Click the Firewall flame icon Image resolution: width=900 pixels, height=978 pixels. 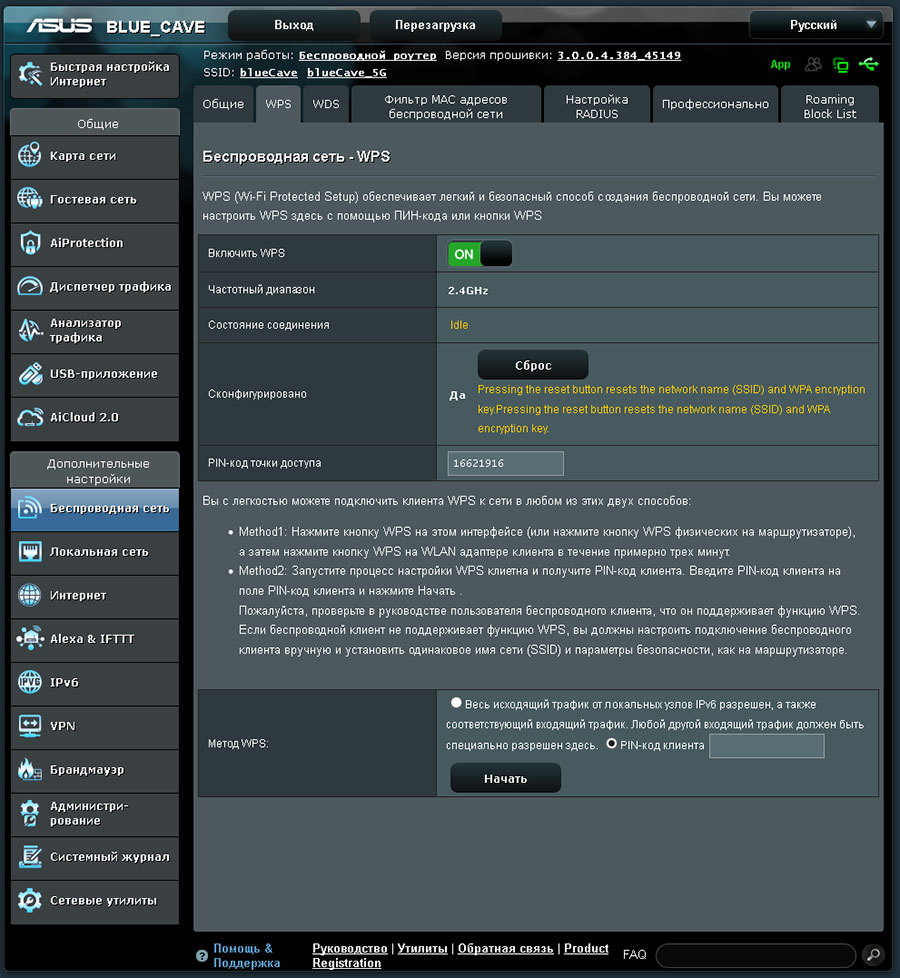coord(29,770)
